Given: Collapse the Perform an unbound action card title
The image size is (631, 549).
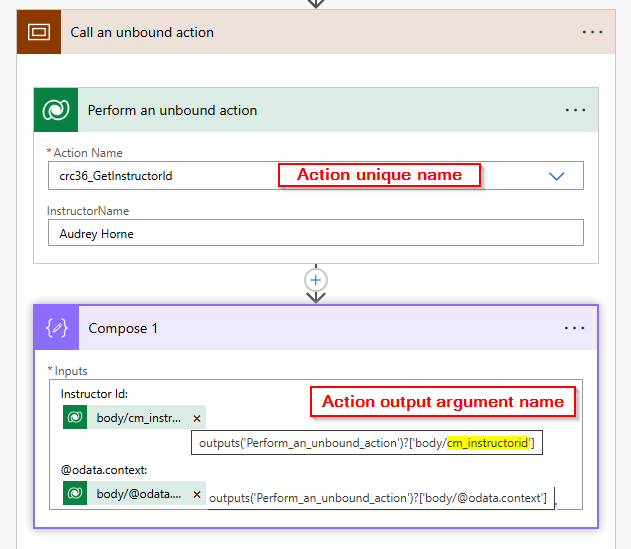Looking at the screenshot, I should click(x=172, y=110).
